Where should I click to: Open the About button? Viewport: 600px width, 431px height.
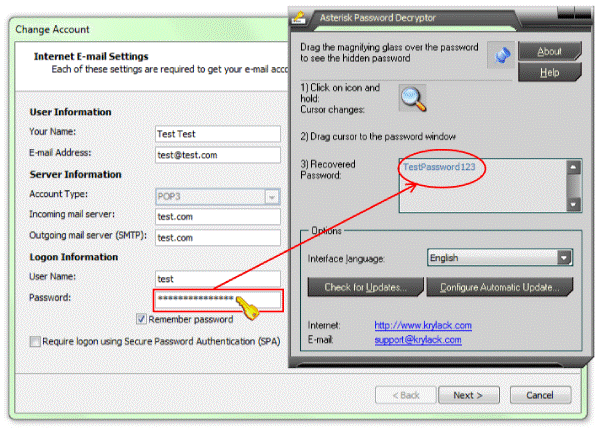pyautogui.click(x=550, y=51)
